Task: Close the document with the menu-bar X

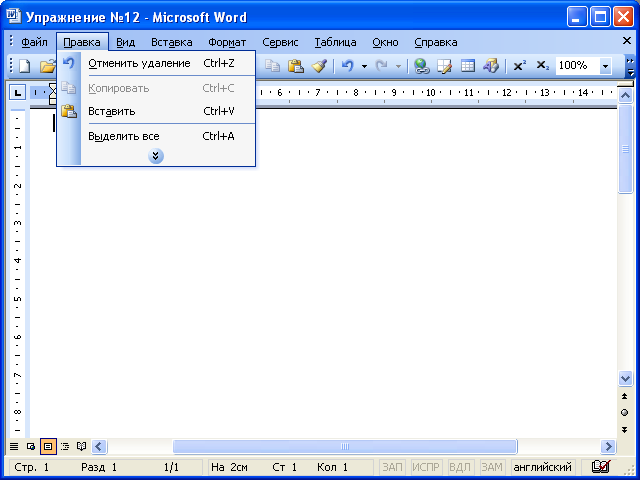Action: tap(627, 41)
